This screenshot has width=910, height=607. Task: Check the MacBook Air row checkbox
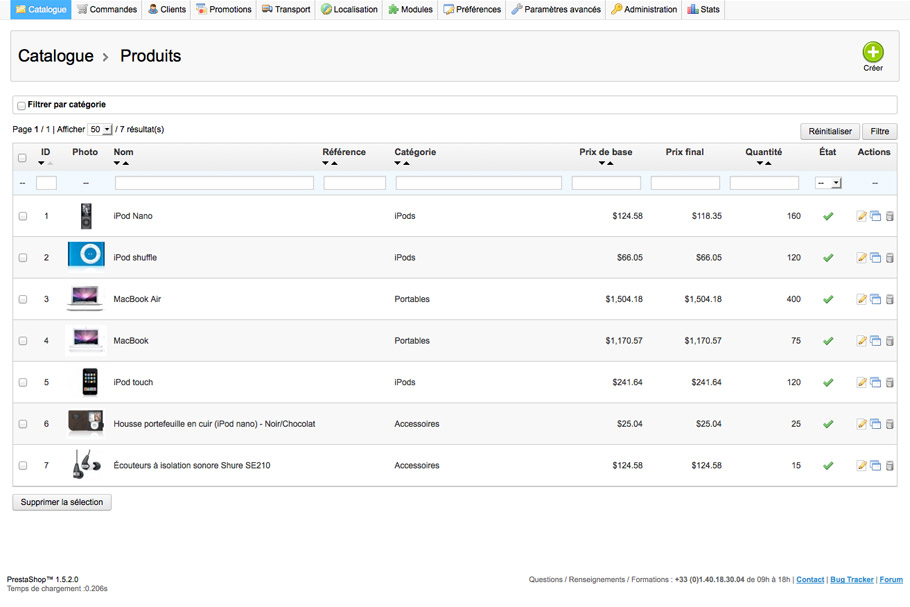(x=23, y=299)
